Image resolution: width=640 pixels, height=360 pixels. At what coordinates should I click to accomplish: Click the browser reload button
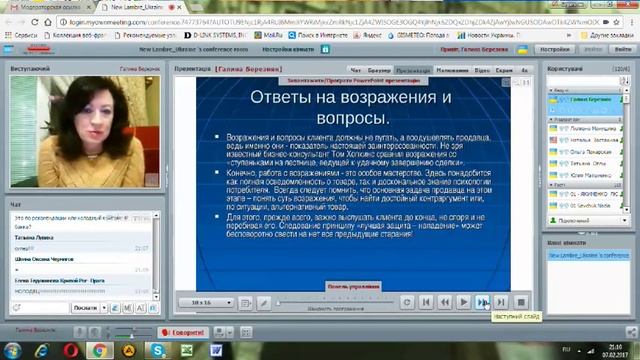[x=35, y=22]
